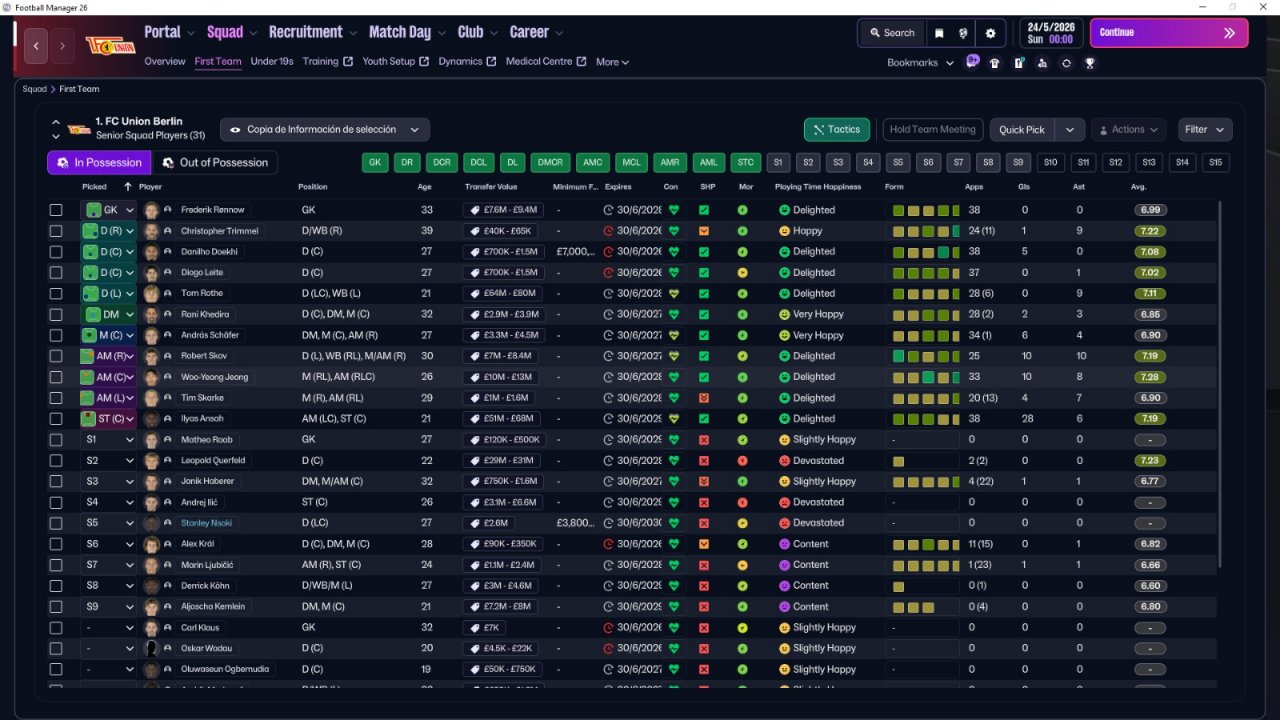Open the trophy icon shortcut
1280x720 pixels.
click(1090, 63)
